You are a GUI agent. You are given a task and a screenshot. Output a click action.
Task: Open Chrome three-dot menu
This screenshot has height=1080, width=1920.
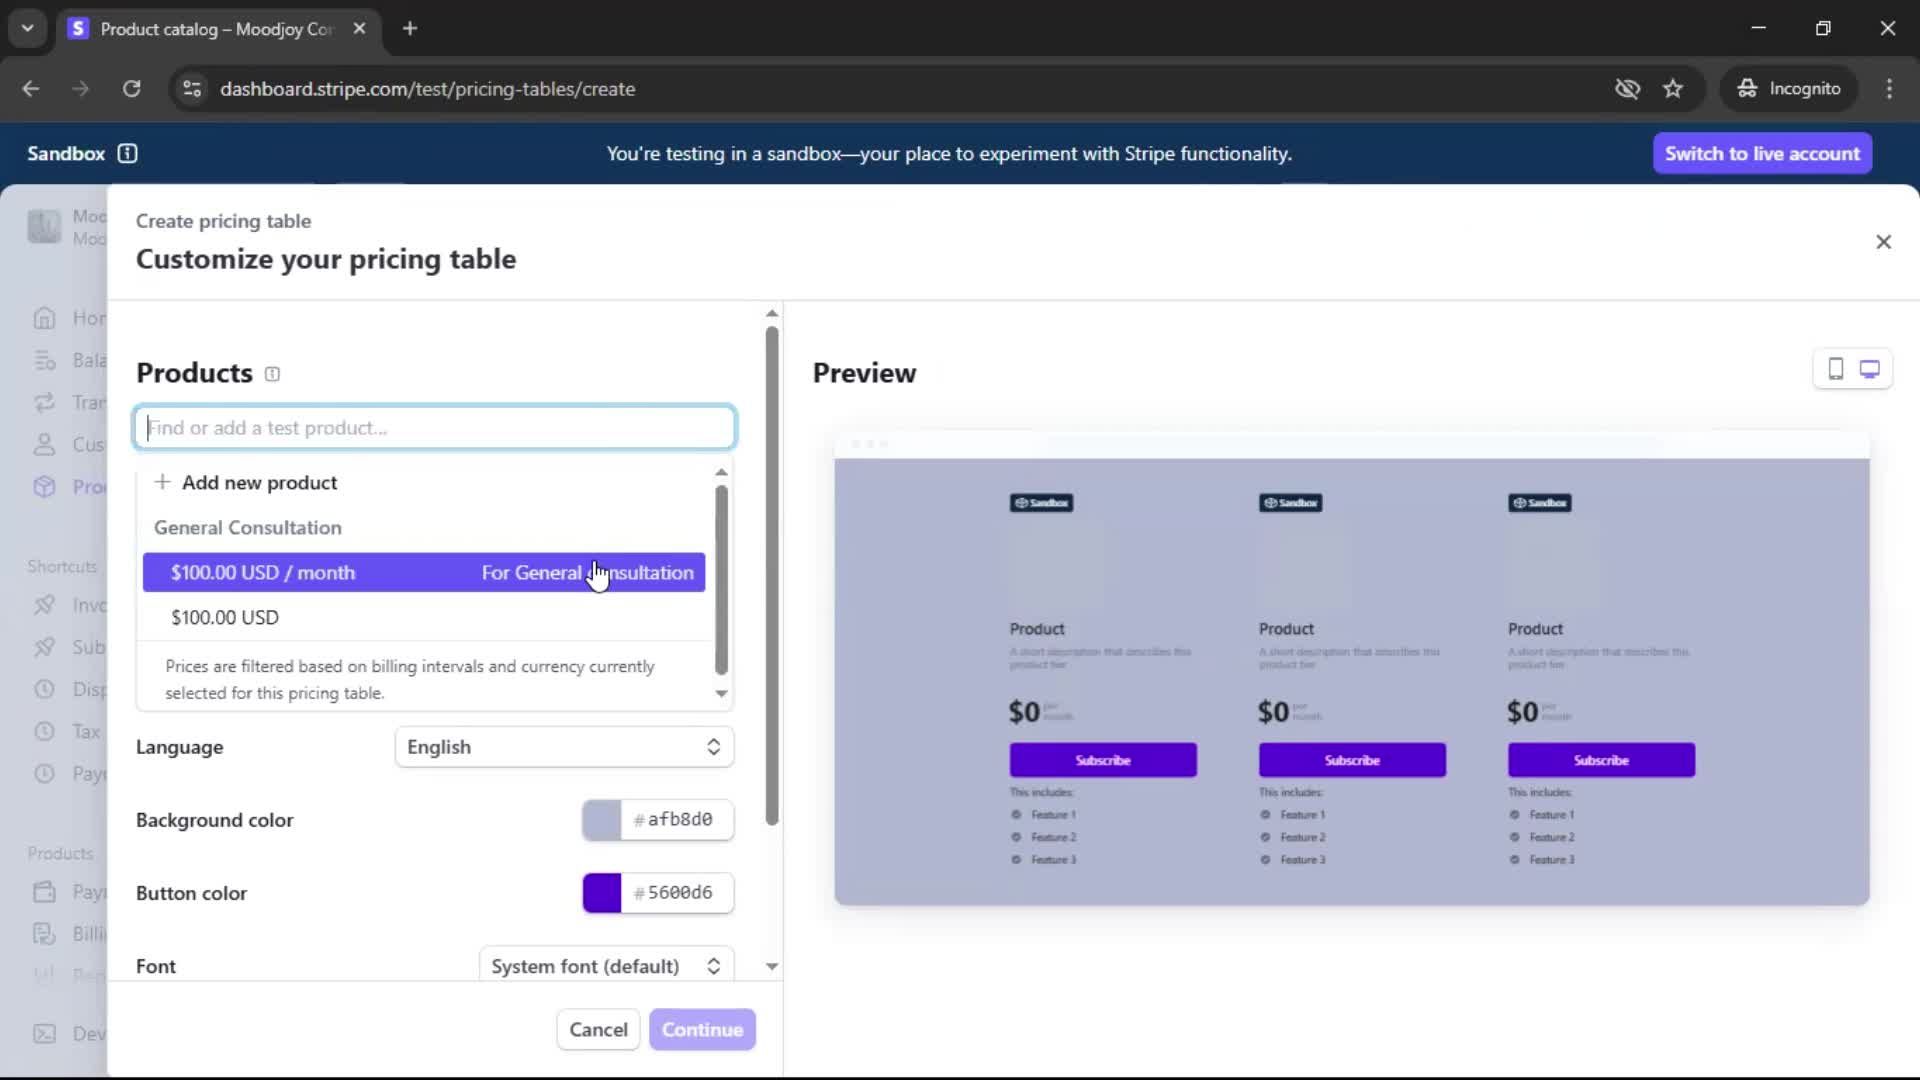point(1889,89)
